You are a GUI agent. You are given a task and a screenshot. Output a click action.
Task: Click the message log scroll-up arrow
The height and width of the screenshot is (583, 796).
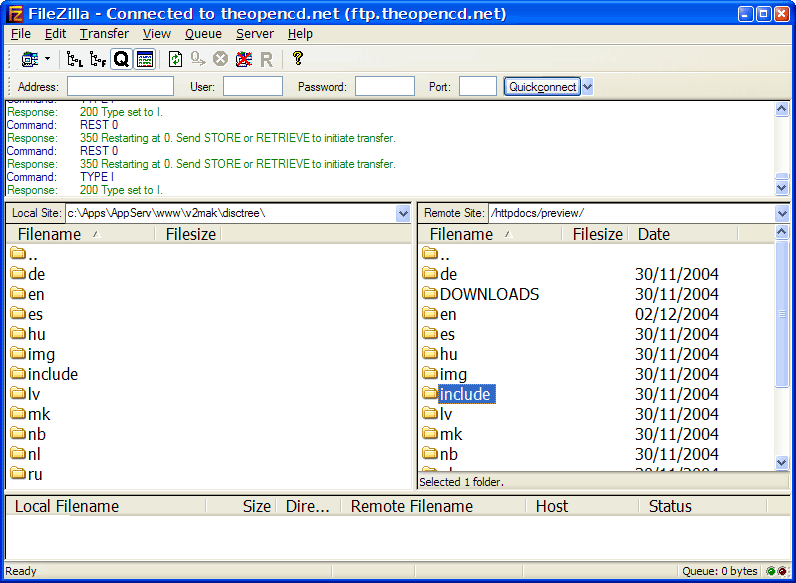coord(782,109)
